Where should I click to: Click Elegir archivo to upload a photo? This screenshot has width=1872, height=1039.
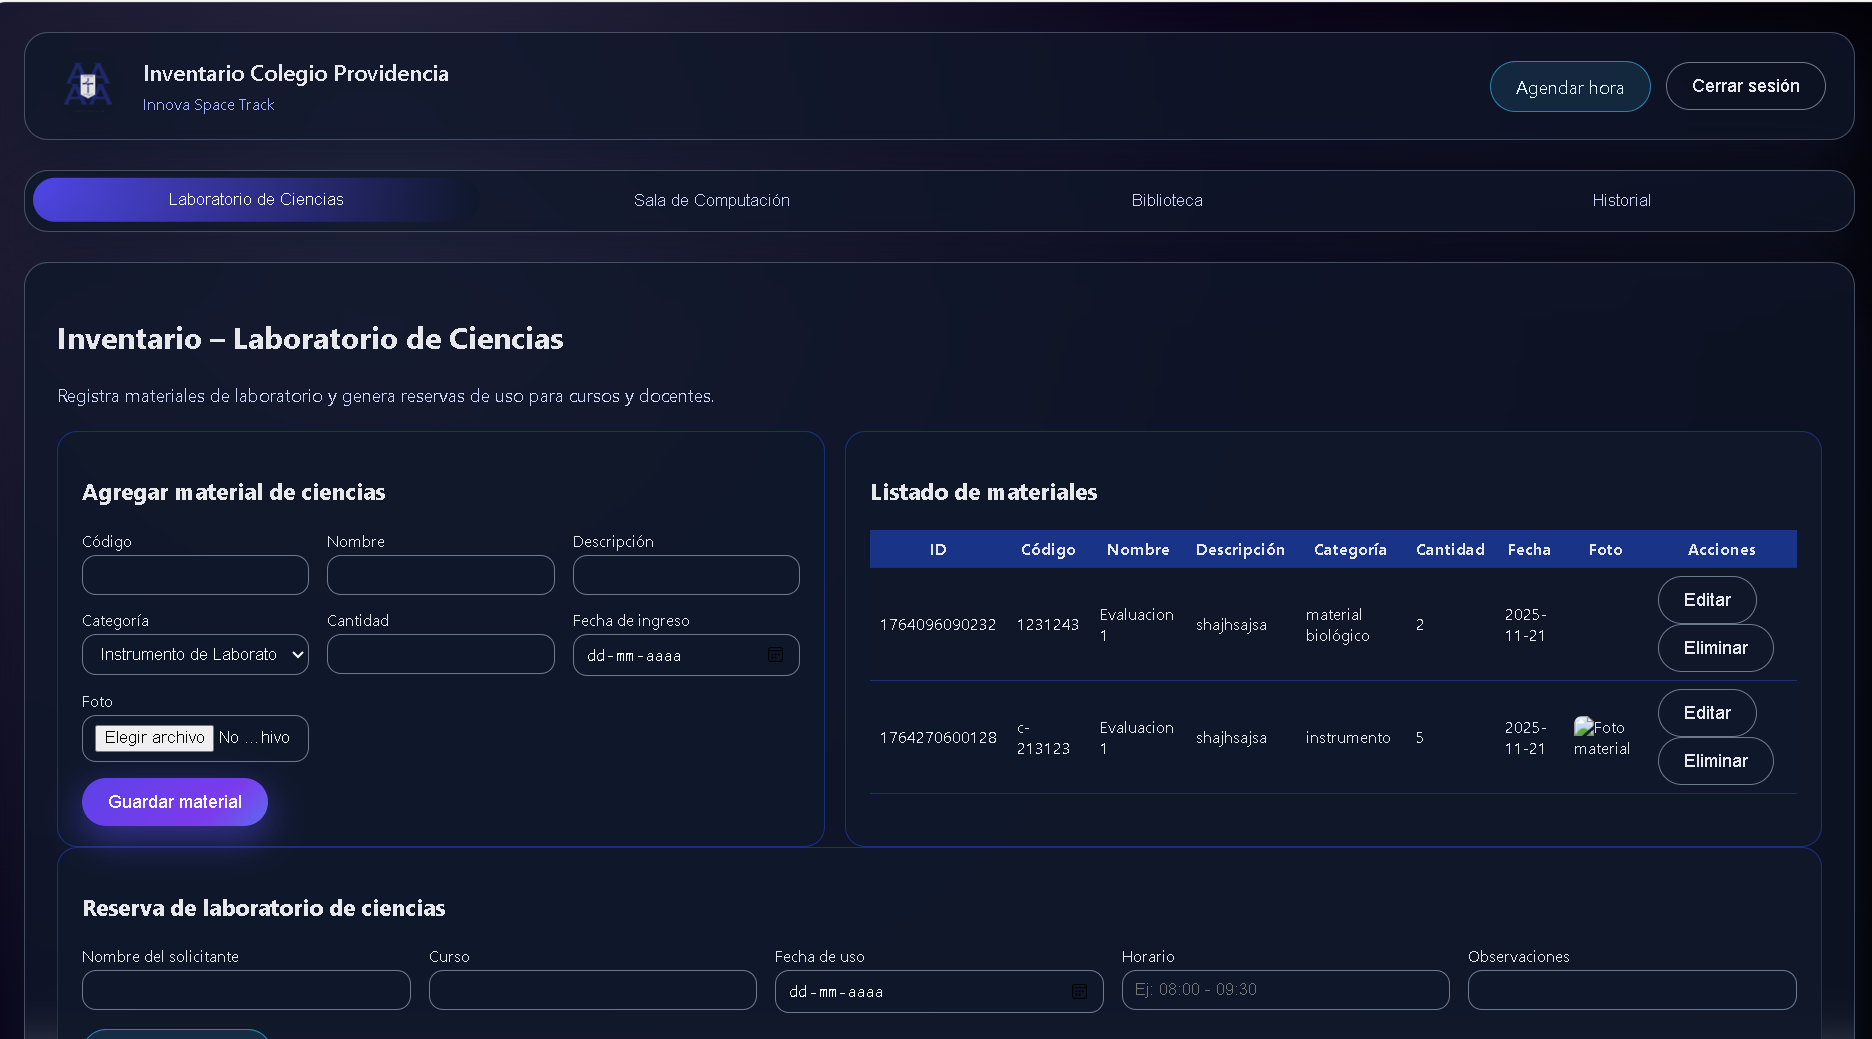click(154, 737)
